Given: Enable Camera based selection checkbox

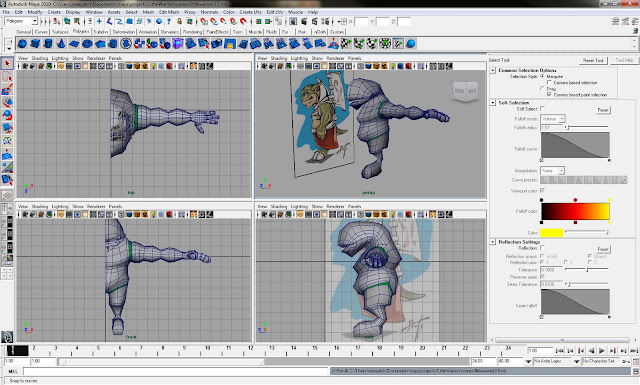Looking at the screenshot, I should coord(549,82).
